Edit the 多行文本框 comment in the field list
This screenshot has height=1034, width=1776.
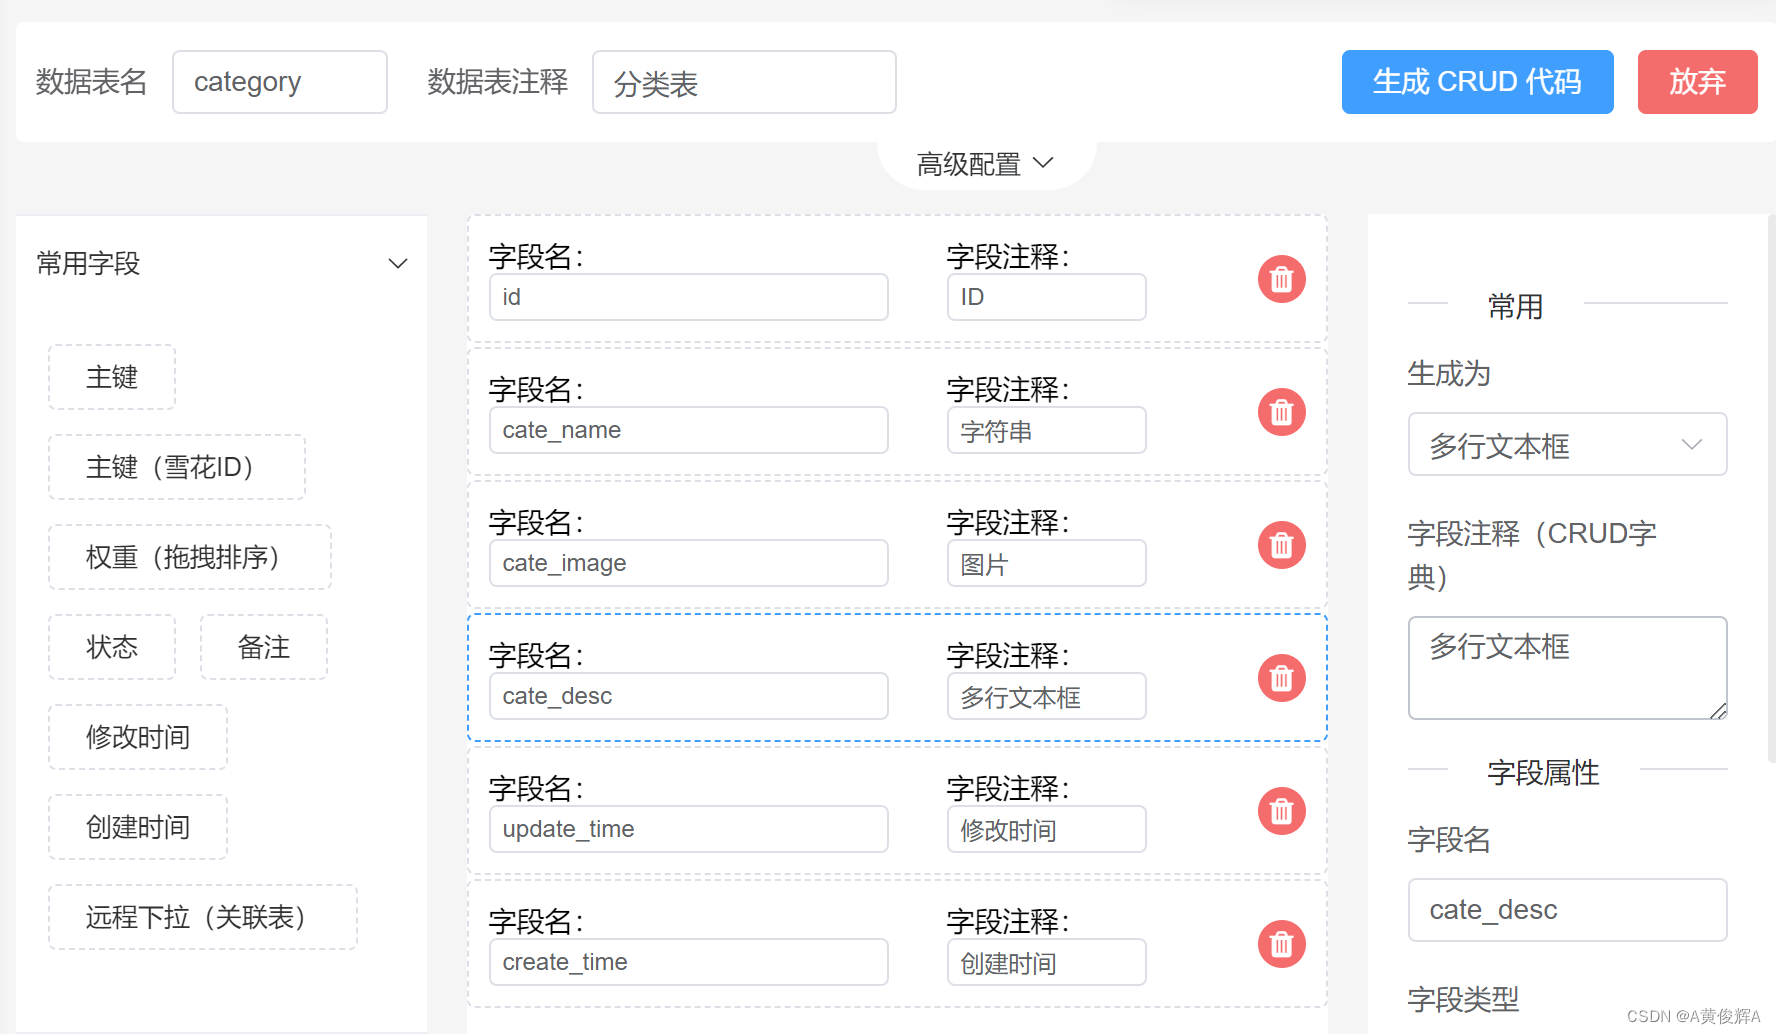[1047, 696]
